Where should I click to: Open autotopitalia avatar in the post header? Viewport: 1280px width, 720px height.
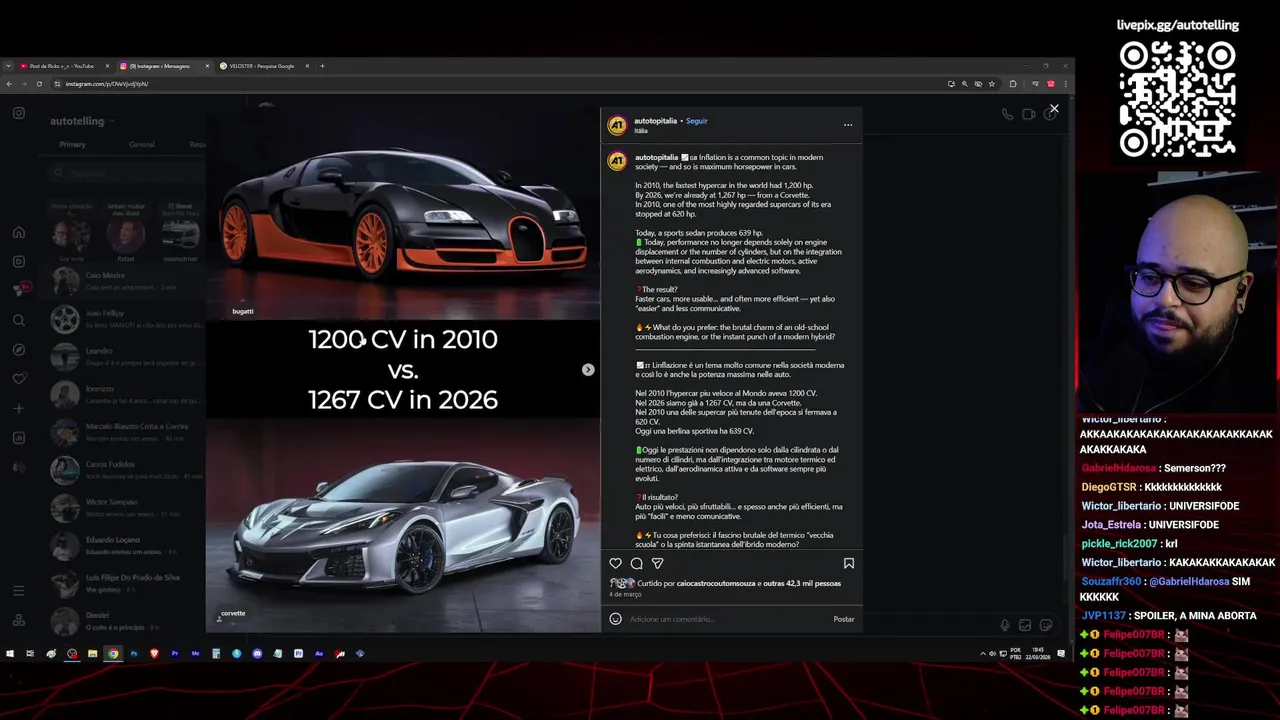pyautogui.click(x=617, y=125)
